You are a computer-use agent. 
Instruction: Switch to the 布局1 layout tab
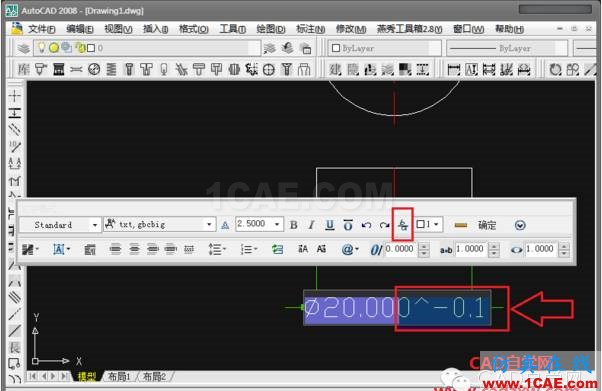click(x=119, y=376)
